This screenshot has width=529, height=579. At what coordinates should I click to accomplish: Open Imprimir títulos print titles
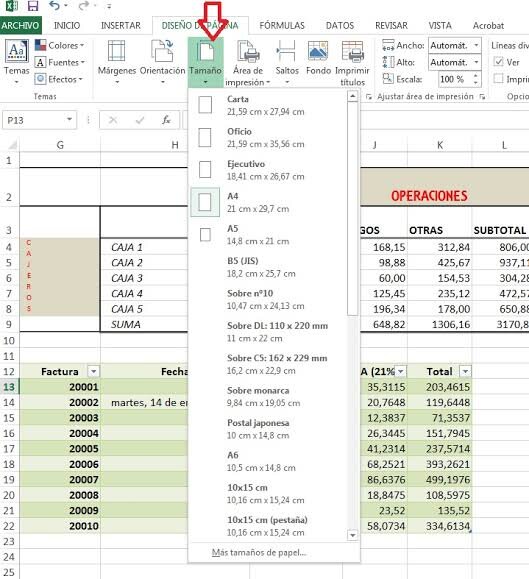click(x=353, y=63)
